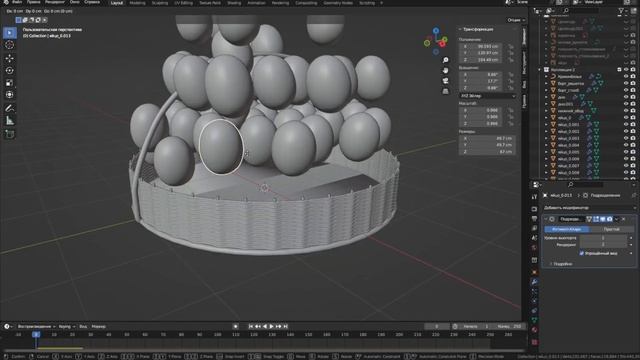Image resolution: width=640 pixels, height=360 pixels.
Task: Toggle modifier show-in-render camera icon
Action: tap(609, 219)
